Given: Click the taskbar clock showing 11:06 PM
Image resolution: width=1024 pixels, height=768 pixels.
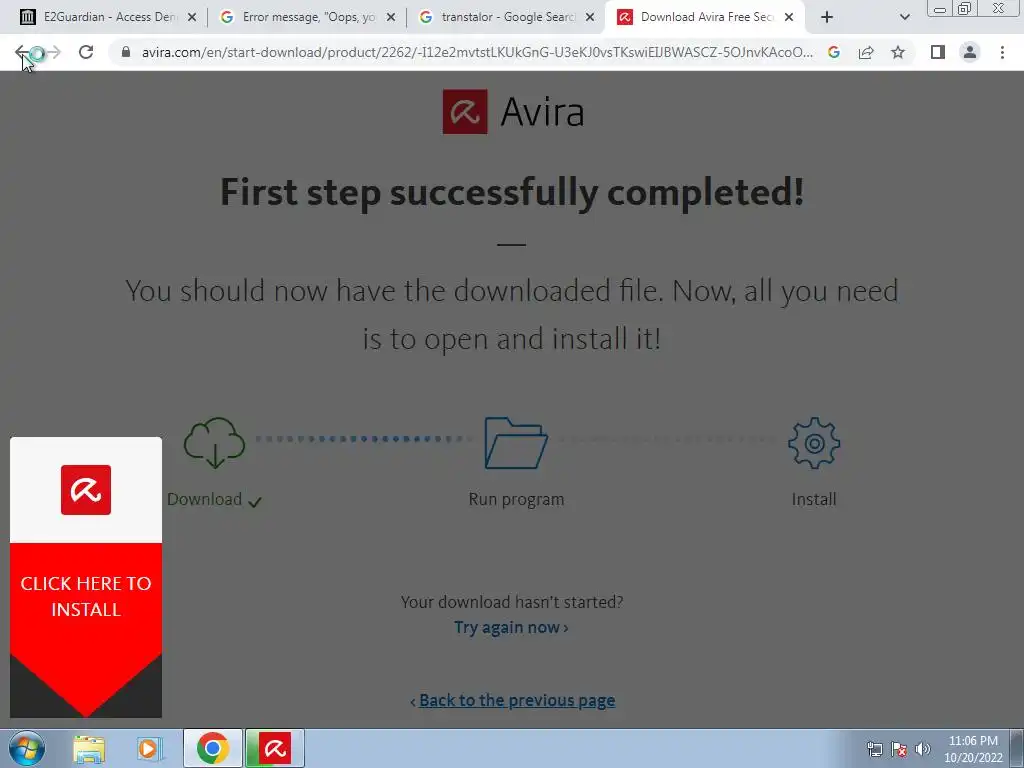Looking at the screenshot, I should point(973,749).
